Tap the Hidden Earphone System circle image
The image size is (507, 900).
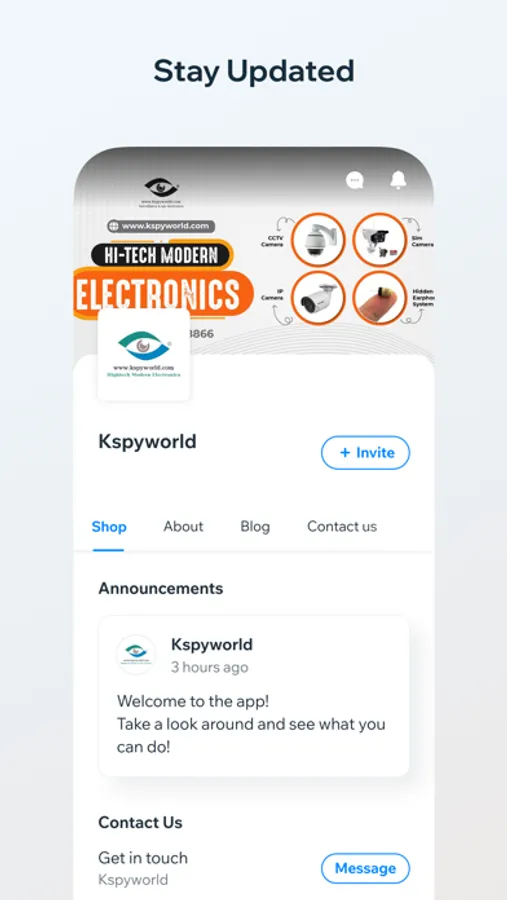pyautogui.click(x=380, y=298)
